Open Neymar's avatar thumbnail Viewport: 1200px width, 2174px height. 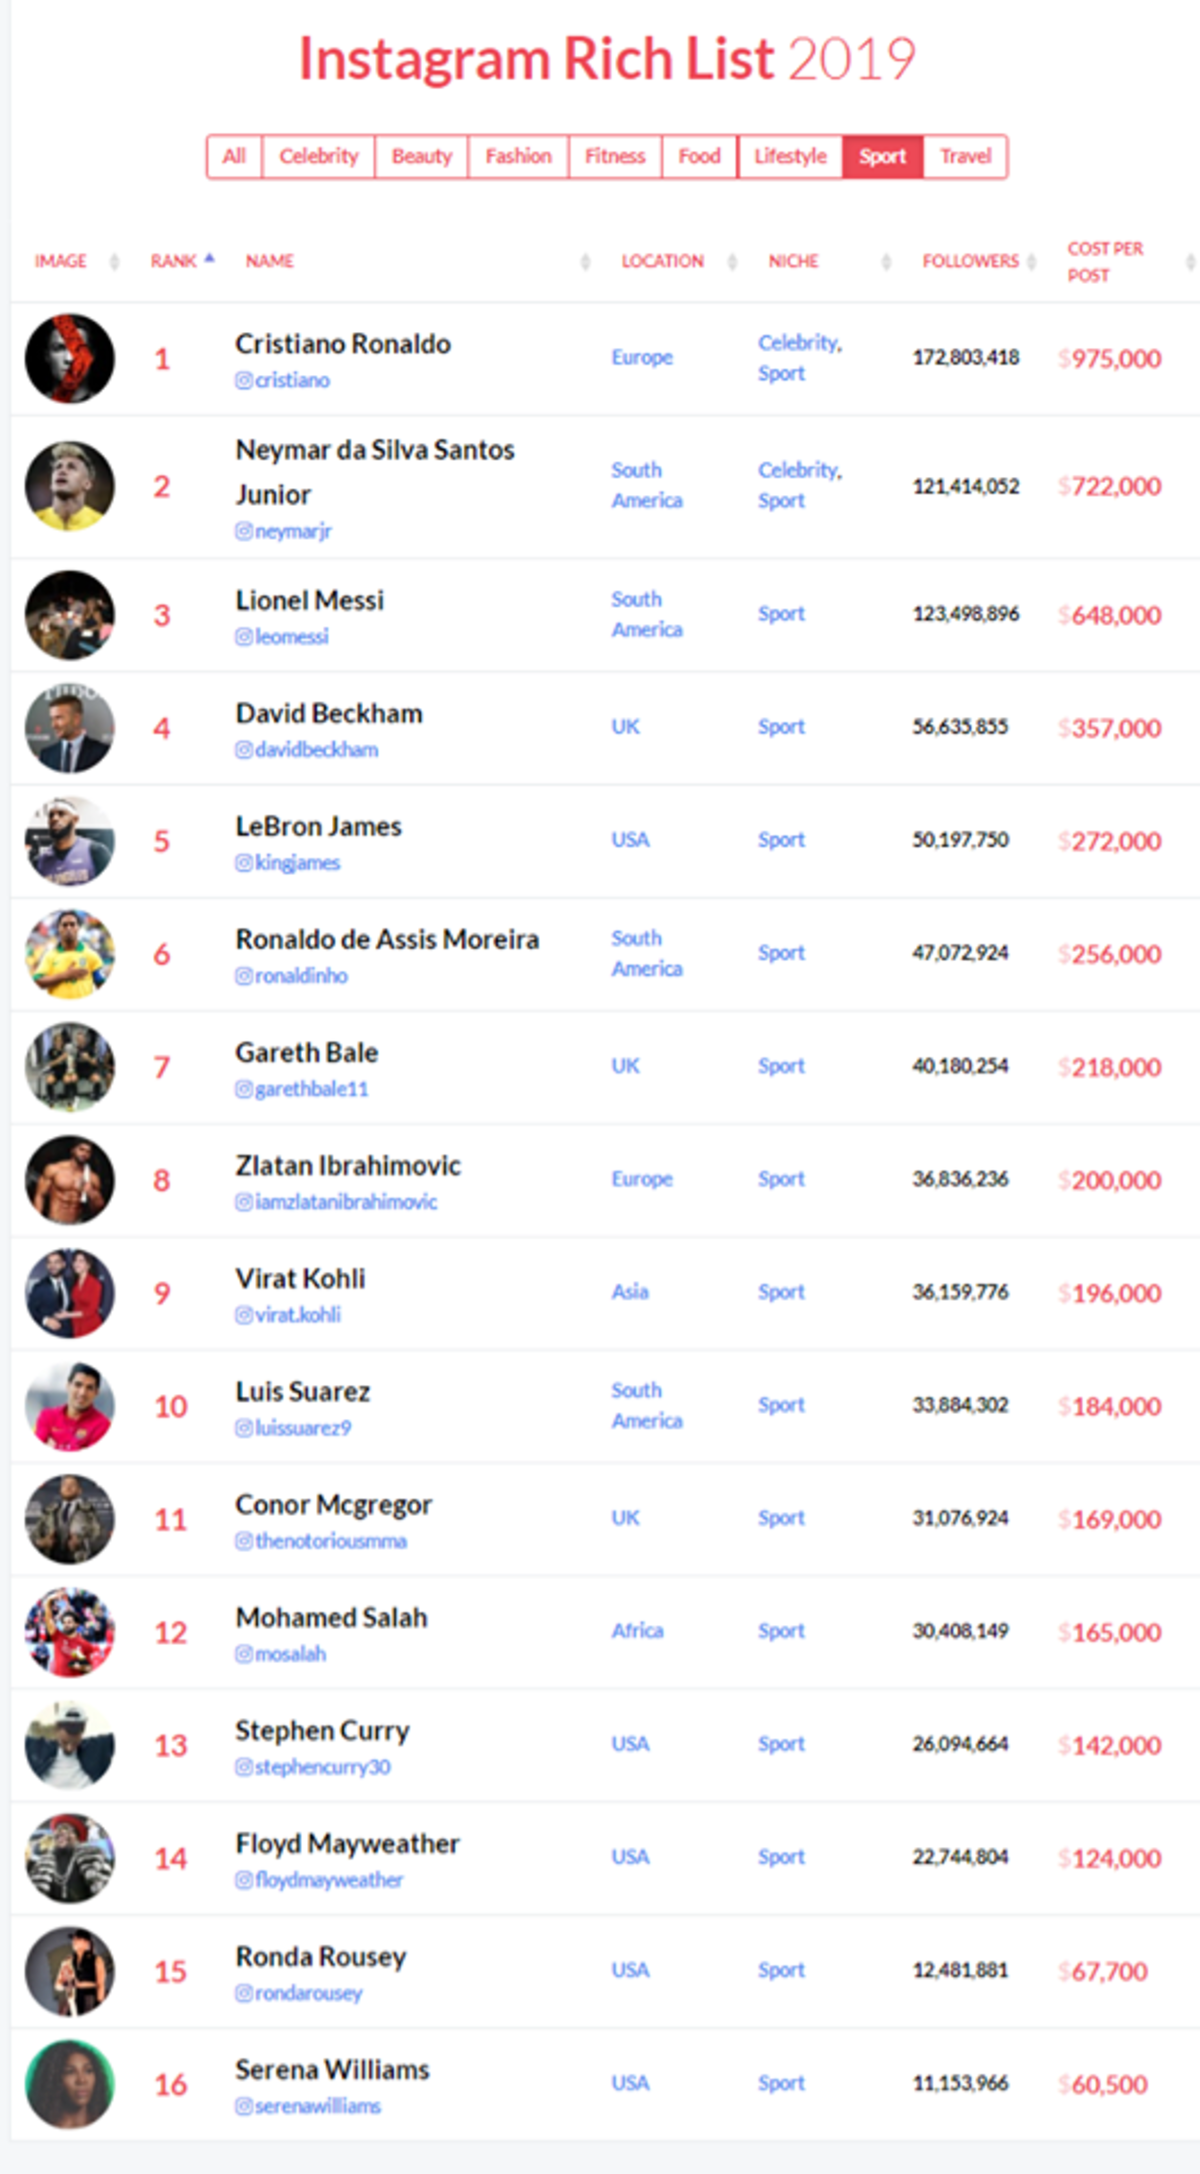pyautogui.click(x=69, y=487)
